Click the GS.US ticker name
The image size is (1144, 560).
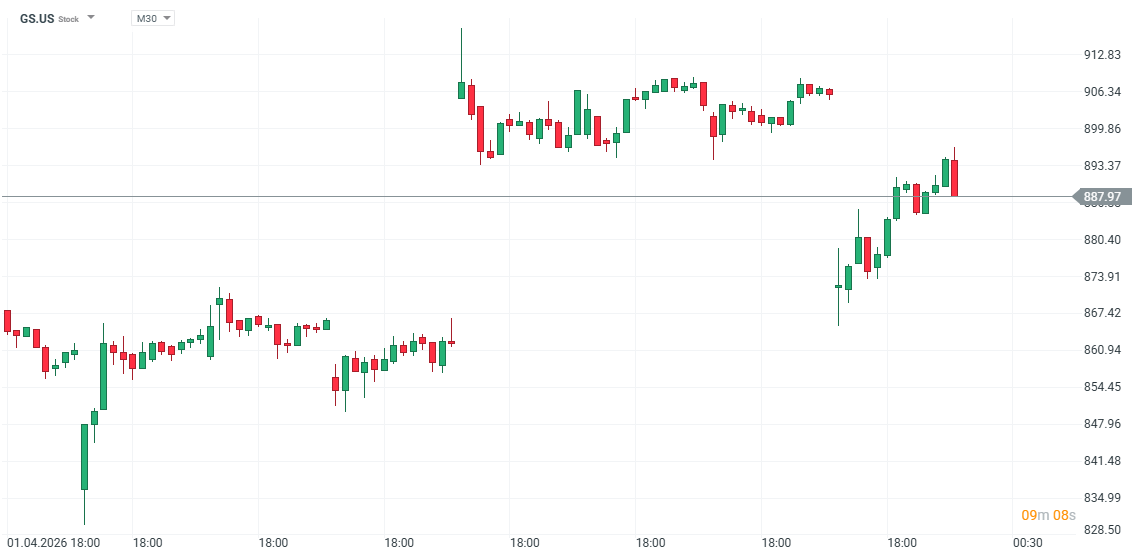click(37, 19)
